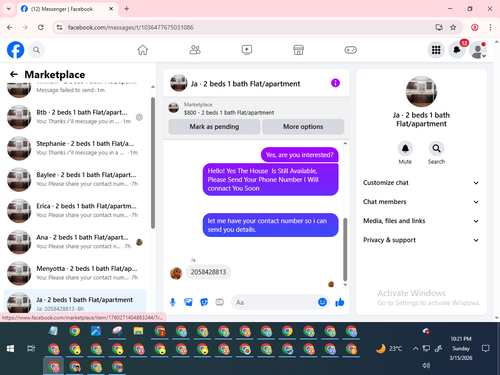
Task: Open the Friends tab
Action: pyautogui.click(x=195, y=50)
